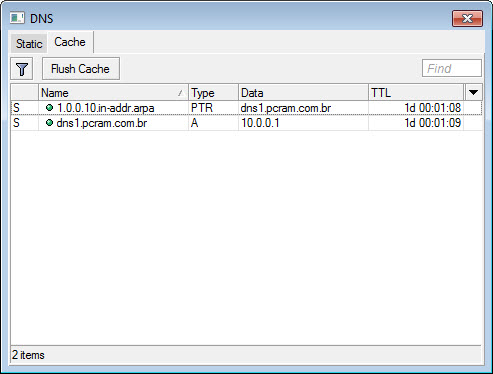The width and height of the screenshot is (493, 374).
Task: Open the filter funnel icon
Action: (x=22, y=69)
